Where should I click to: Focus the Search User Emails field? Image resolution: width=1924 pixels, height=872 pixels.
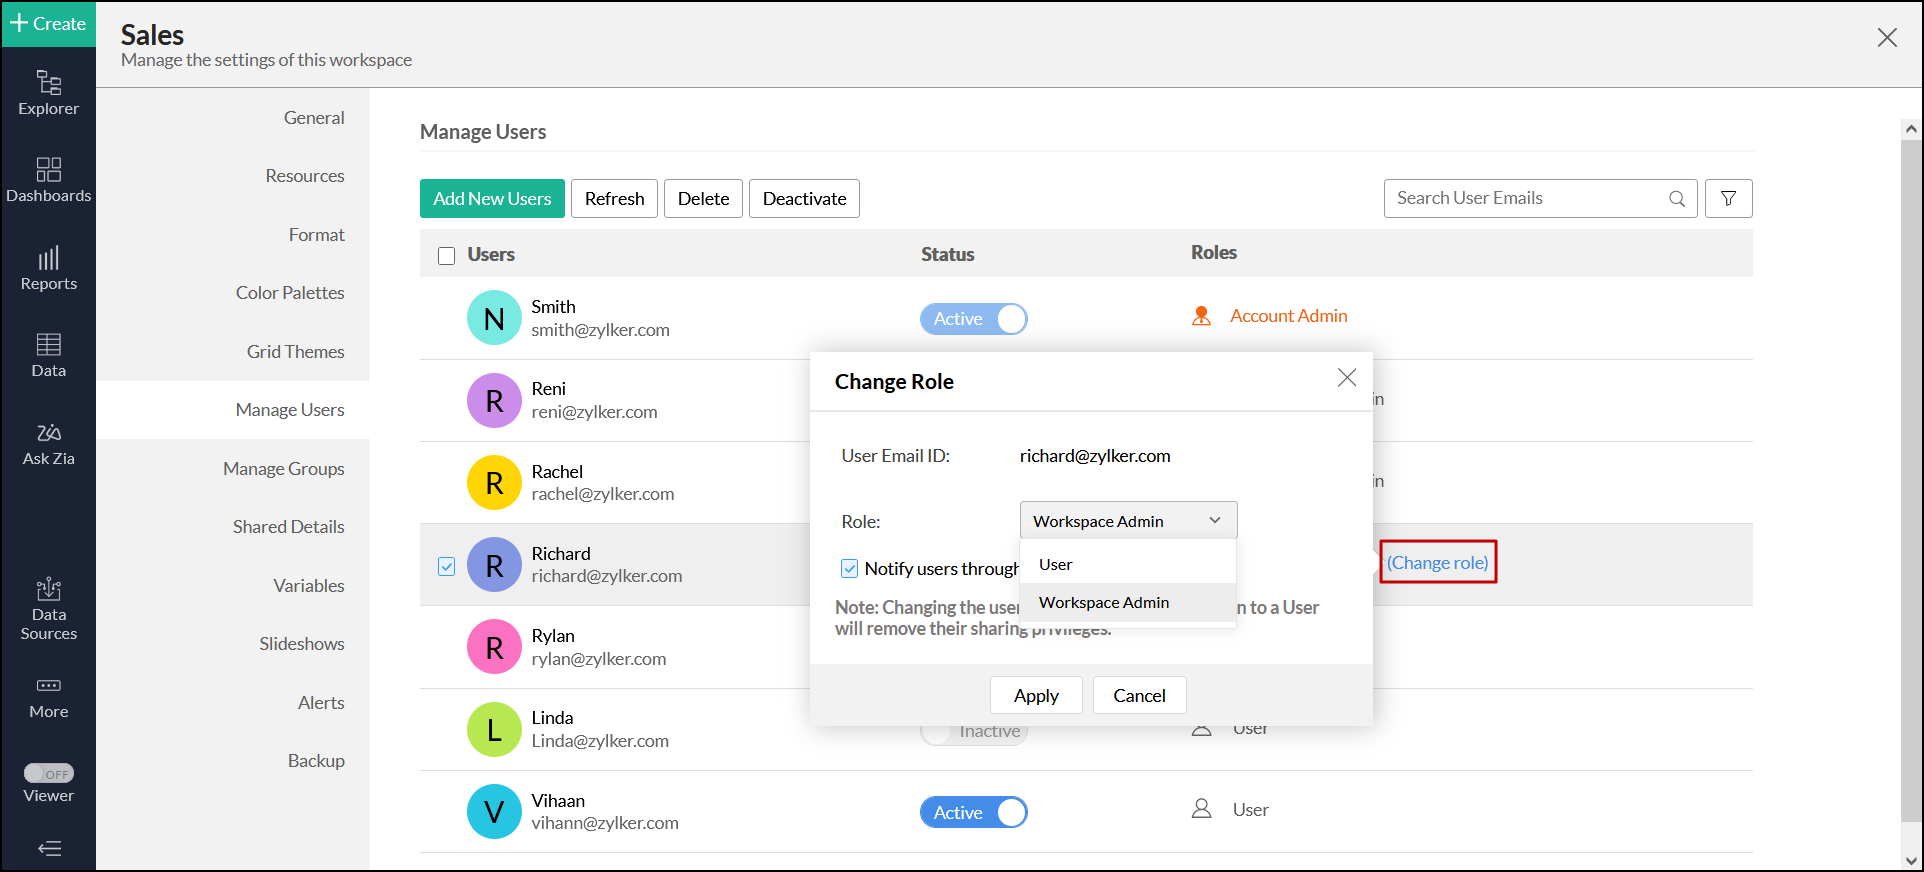pos(1525,198)
